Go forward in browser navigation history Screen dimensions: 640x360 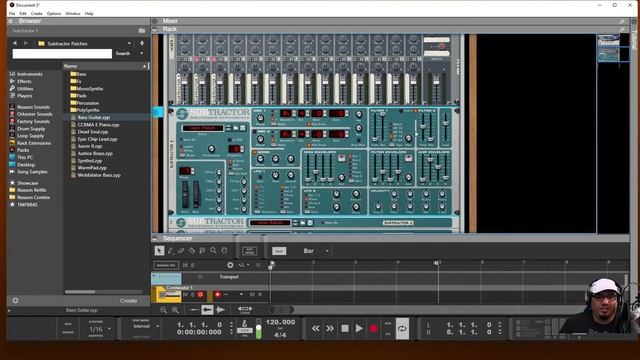tap(26, 43)
